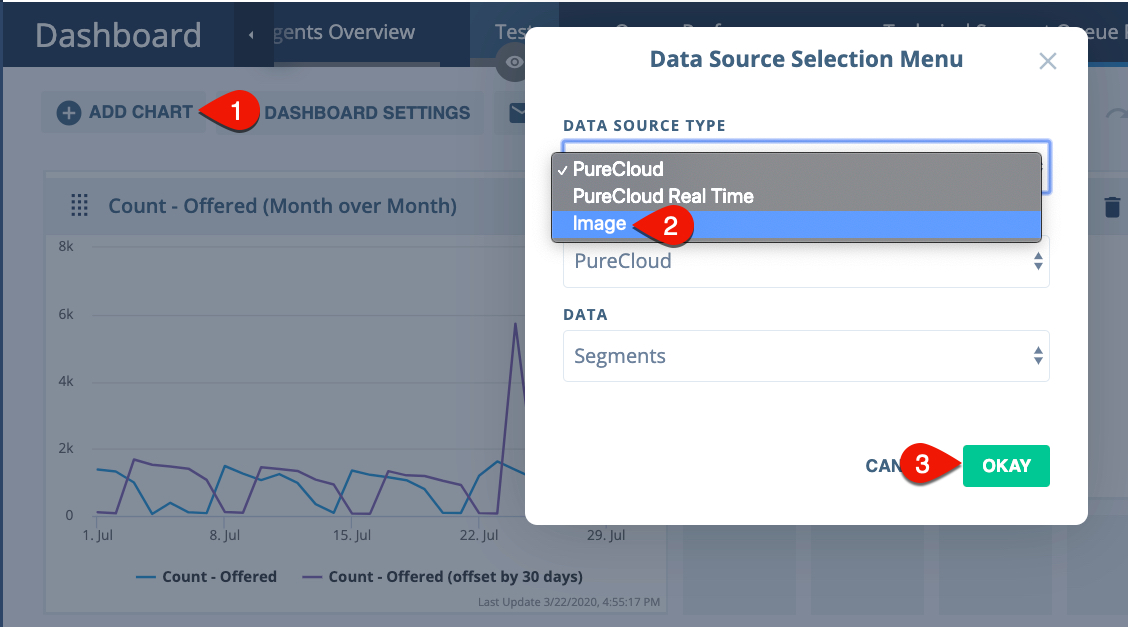The width and height of the screenshot is (1128, 627).
Task: Click the ADD CHART label
Action: tap(141, 112)
